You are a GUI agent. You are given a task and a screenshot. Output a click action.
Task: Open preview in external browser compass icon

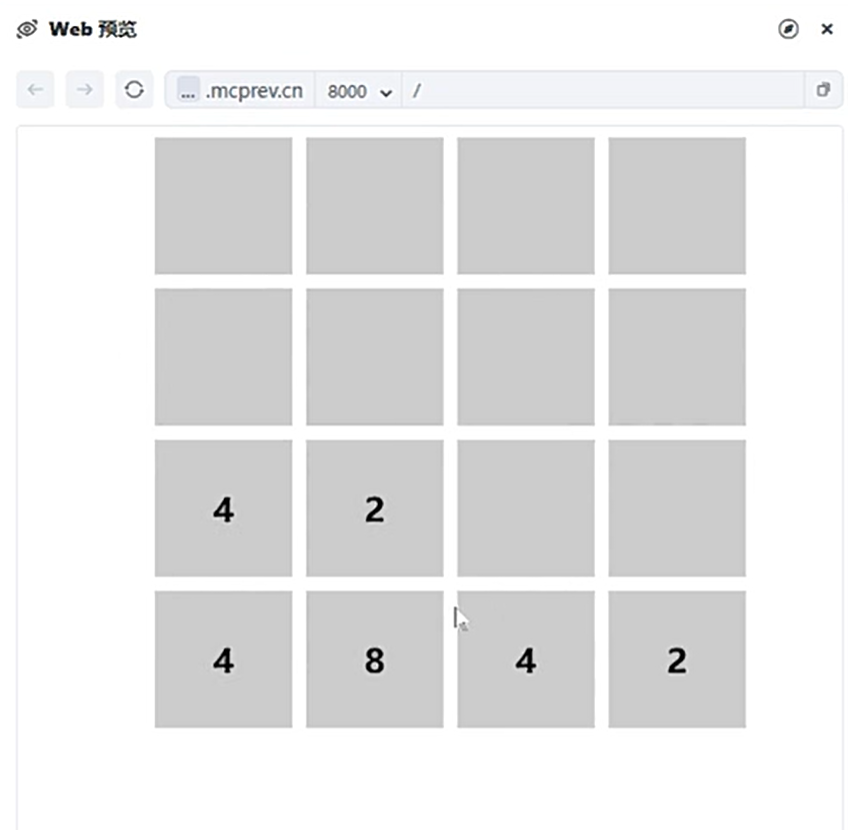pos(788,29)
